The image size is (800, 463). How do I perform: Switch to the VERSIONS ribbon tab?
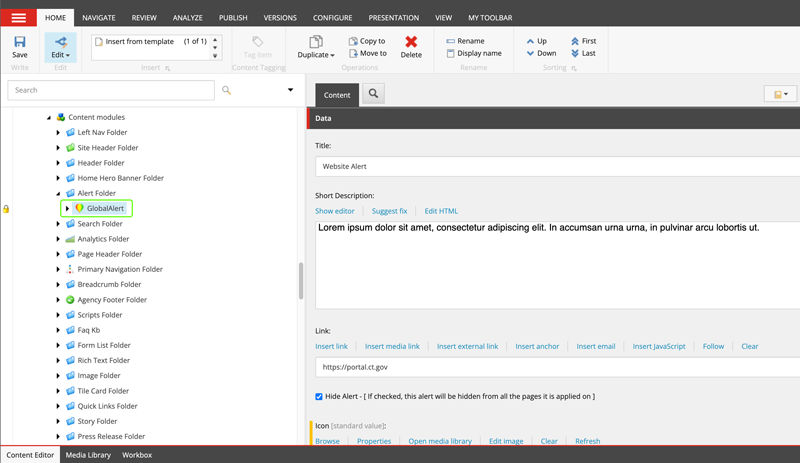280,18
